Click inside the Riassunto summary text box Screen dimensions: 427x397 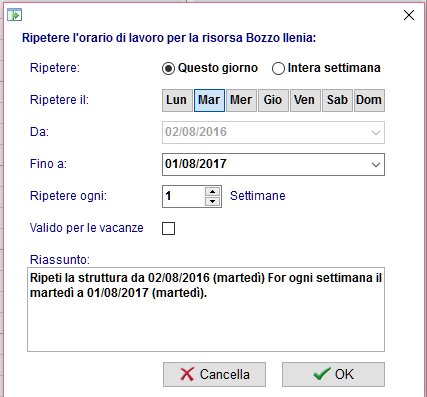tap(206, 309)
